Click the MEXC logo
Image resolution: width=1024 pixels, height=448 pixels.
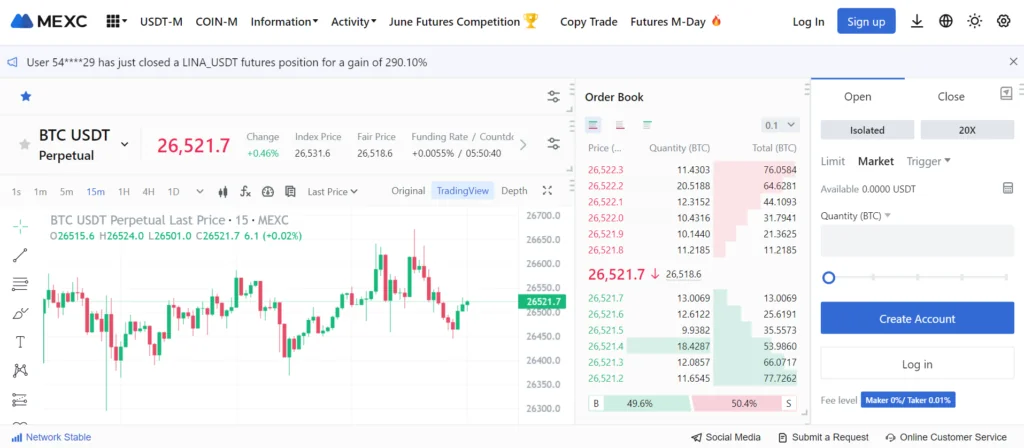pyautogui.click(x=49, y=22)
